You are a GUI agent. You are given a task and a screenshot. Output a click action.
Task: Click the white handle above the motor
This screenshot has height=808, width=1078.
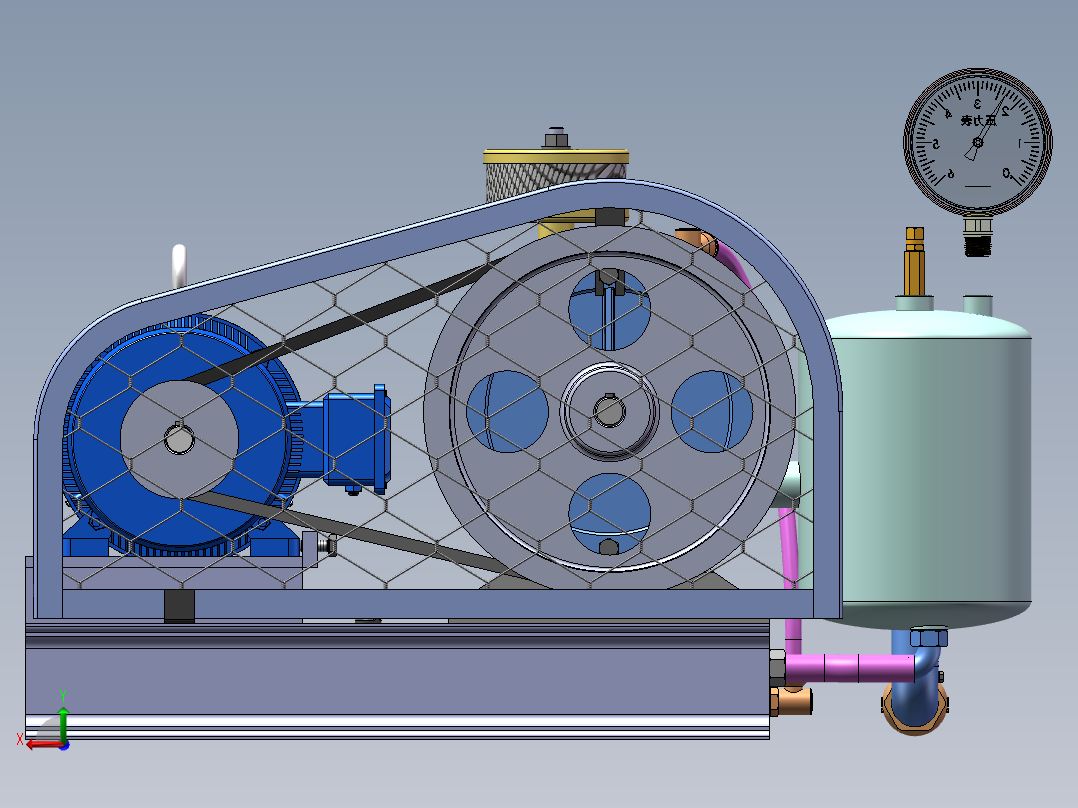(x=179, y=266)
